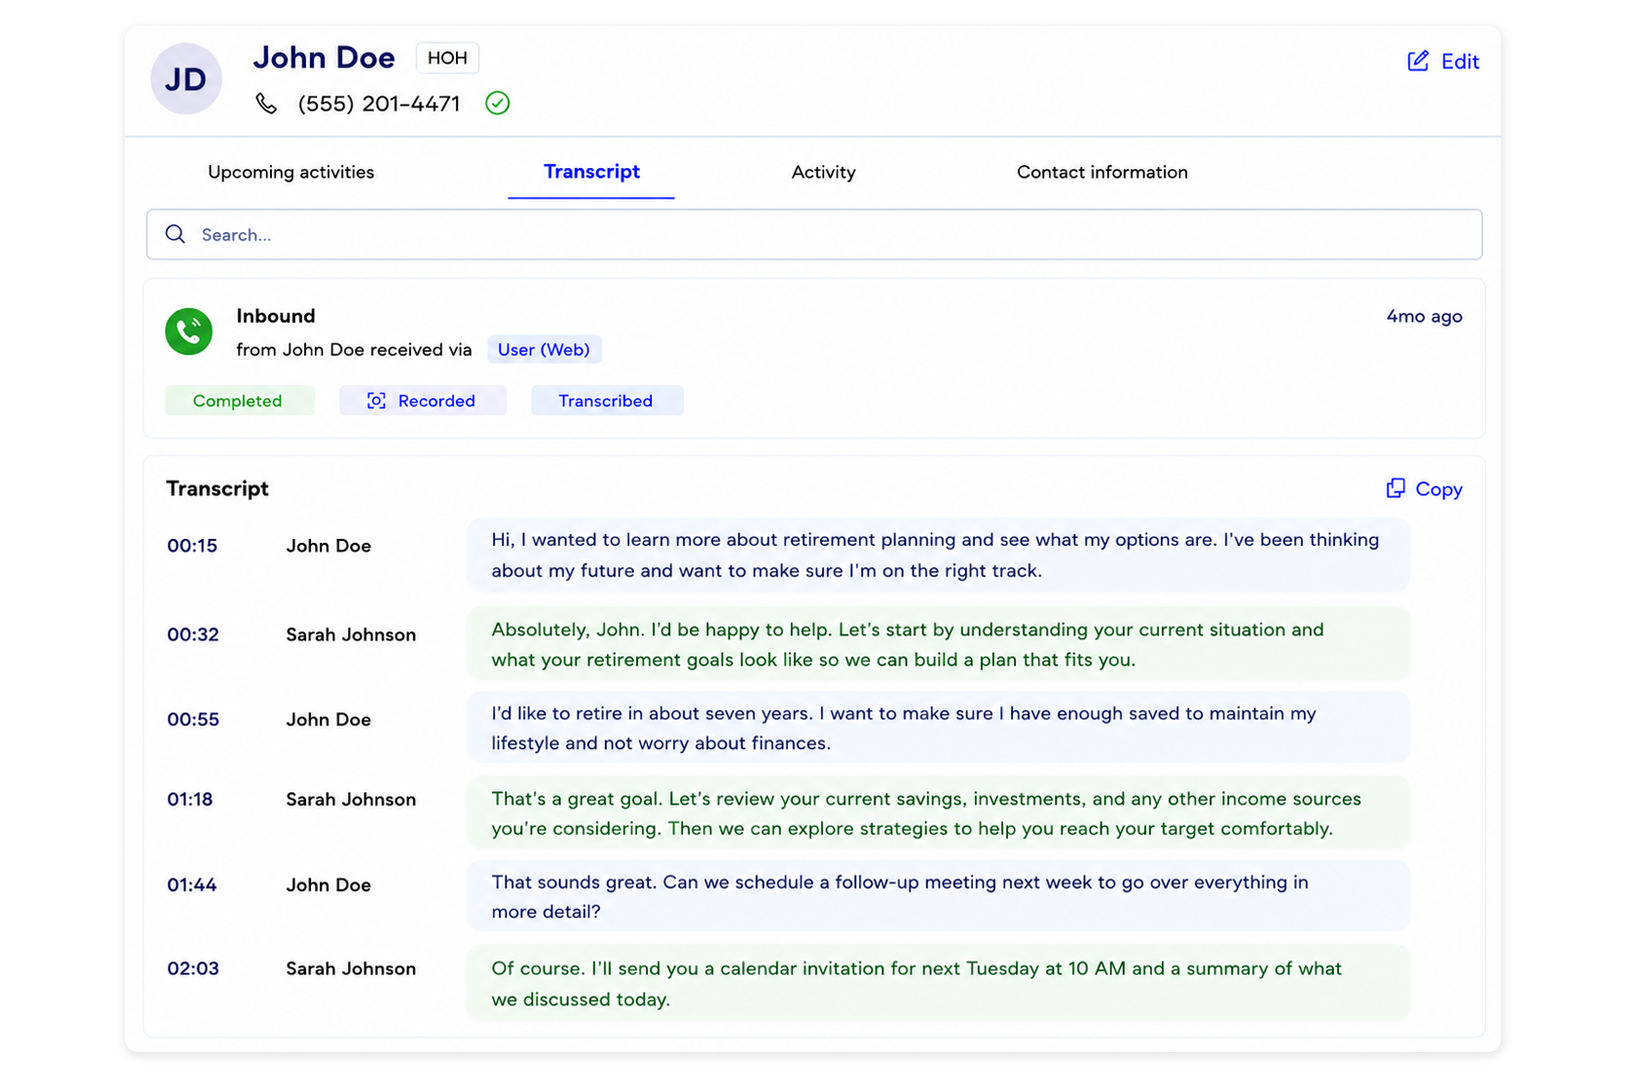Click the green inbound call icon

point(189,331)
